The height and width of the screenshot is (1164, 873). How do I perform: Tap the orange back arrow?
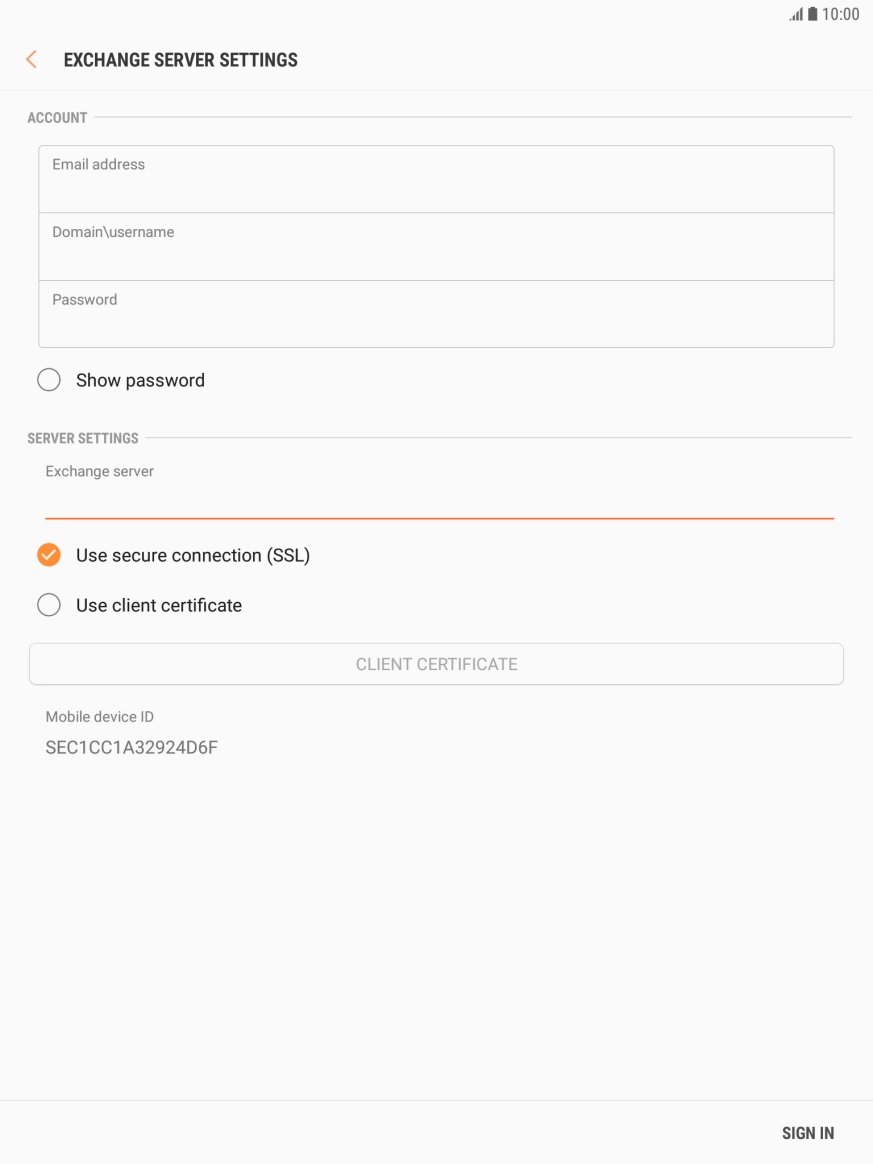click(x=31, y=60)
